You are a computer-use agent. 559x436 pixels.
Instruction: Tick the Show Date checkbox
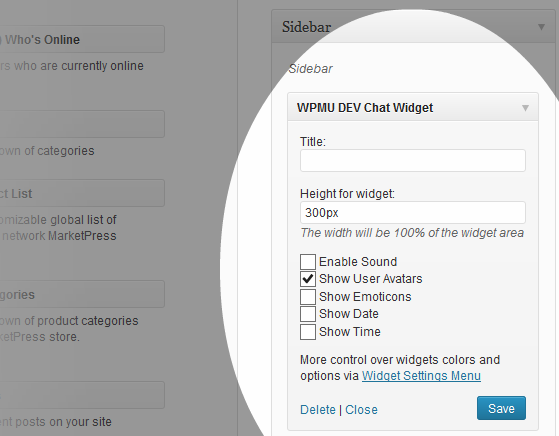(x=308, y=314)
